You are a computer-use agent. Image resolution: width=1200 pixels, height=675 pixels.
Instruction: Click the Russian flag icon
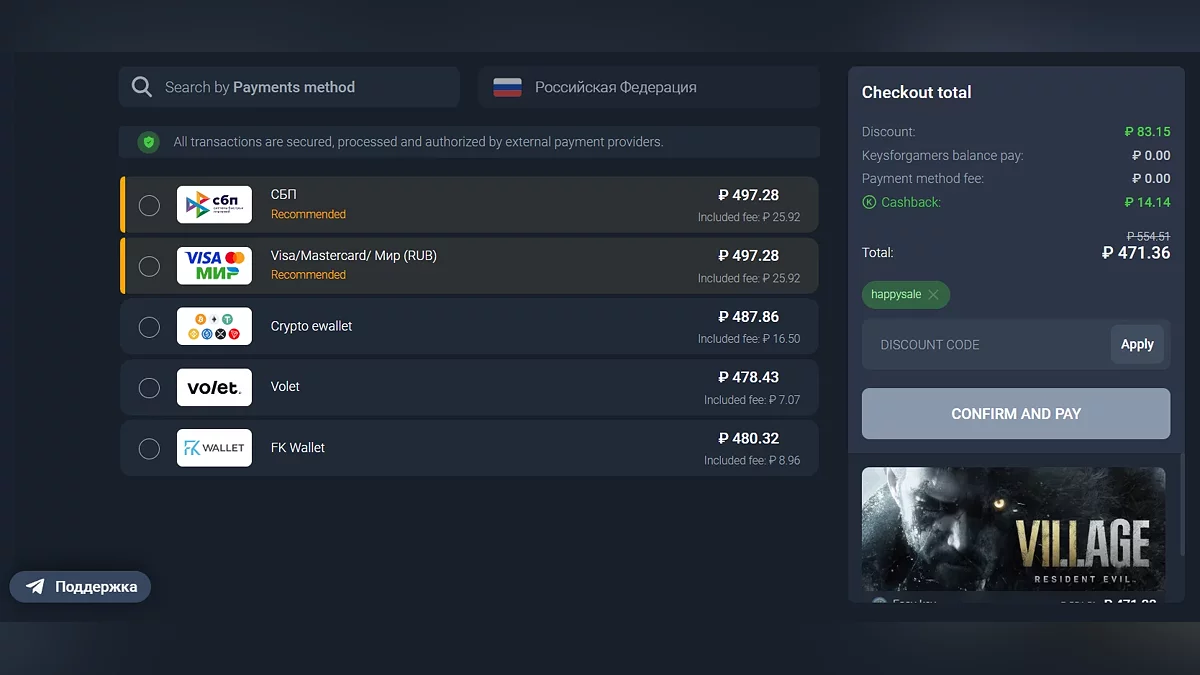click(x=508, y=87)
